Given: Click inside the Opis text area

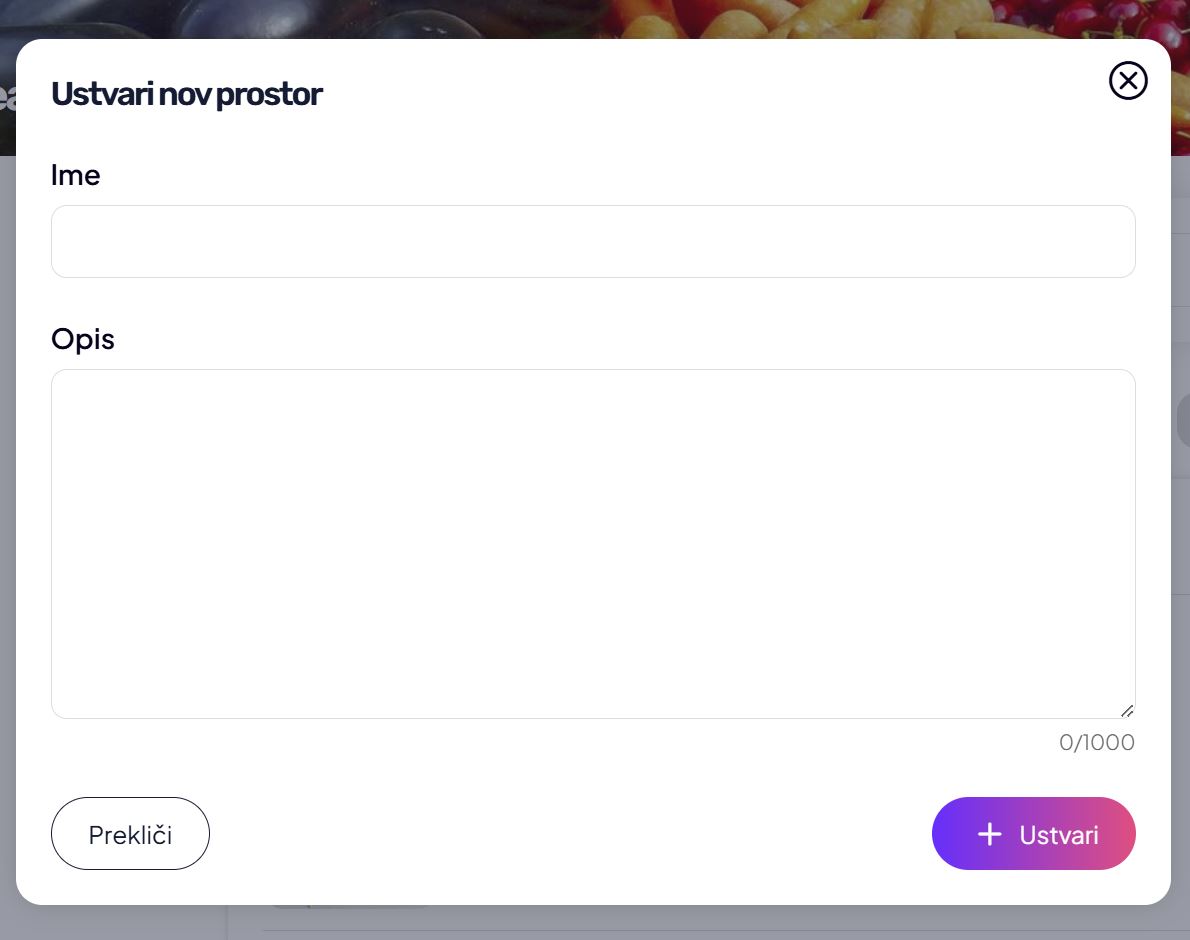Looking at the screenshot, I should click(593, 543).
